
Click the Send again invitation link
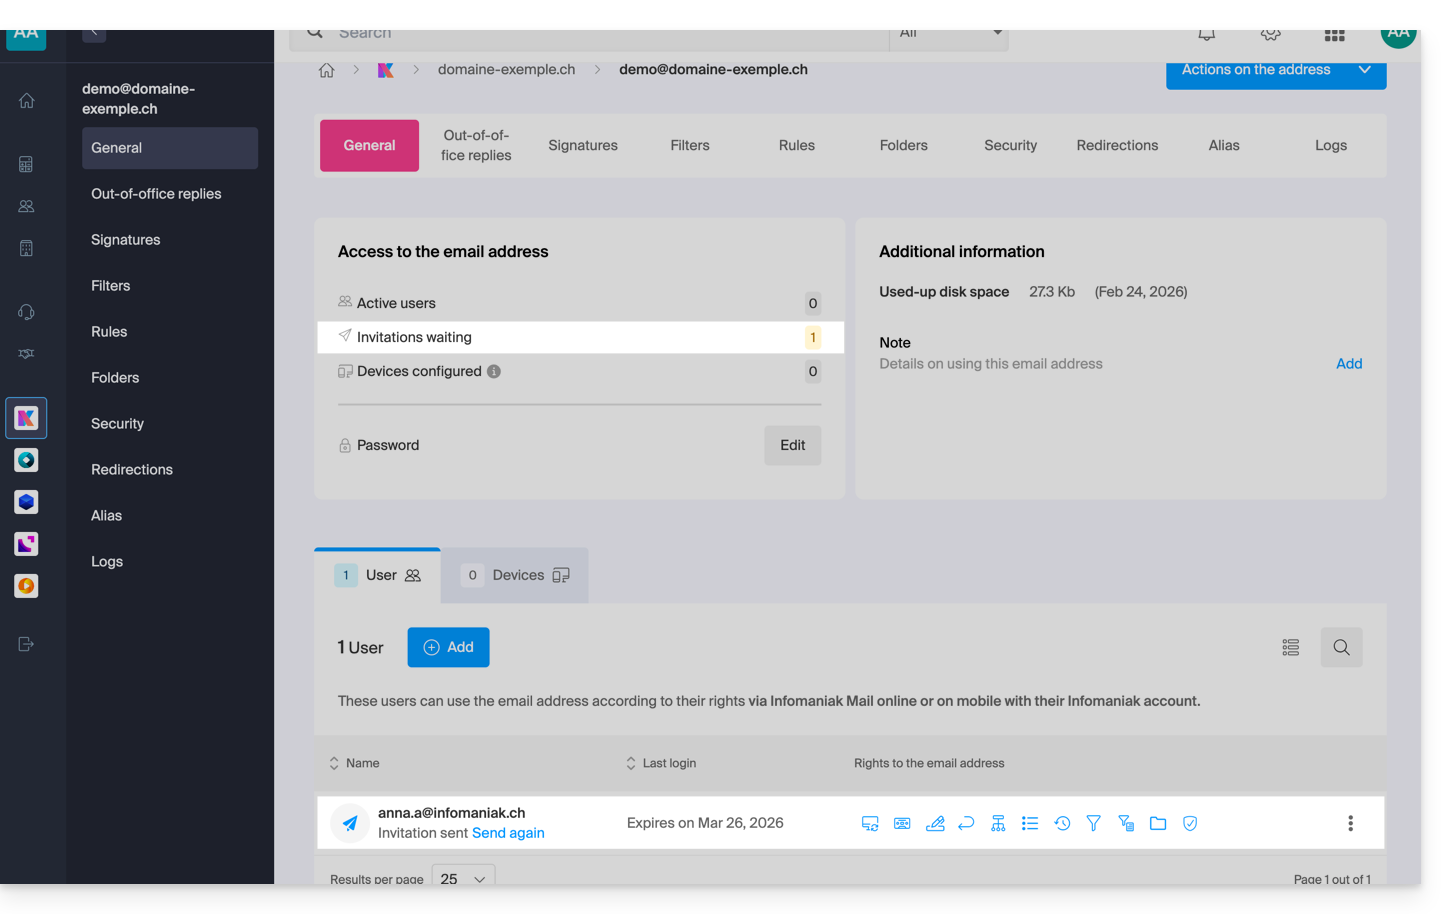pyautogui.click(x=508, y=833)
